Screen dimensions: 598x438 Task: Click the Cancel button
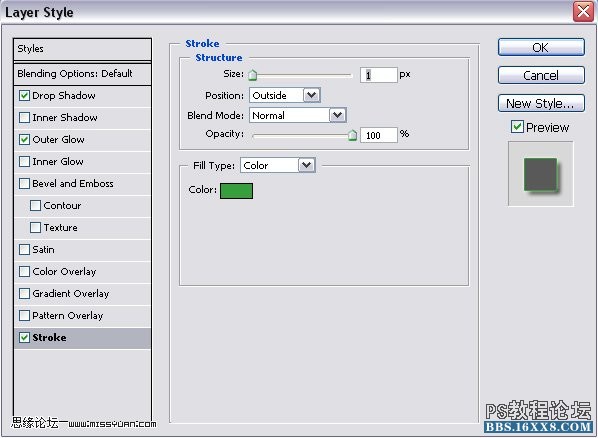(541, 75)
